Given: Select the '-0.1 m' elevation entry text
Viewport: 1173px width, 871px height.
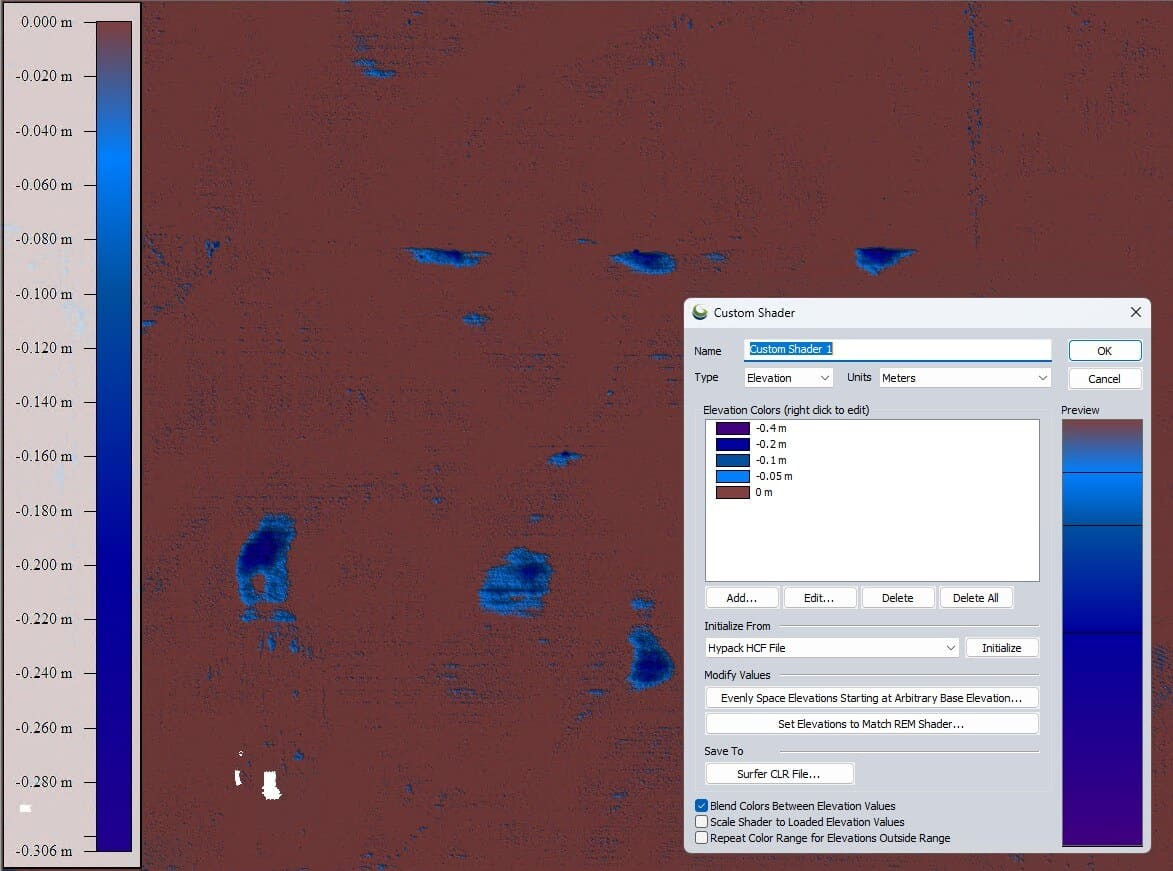Looking at the screenshot, I should (x=771, y=460).
